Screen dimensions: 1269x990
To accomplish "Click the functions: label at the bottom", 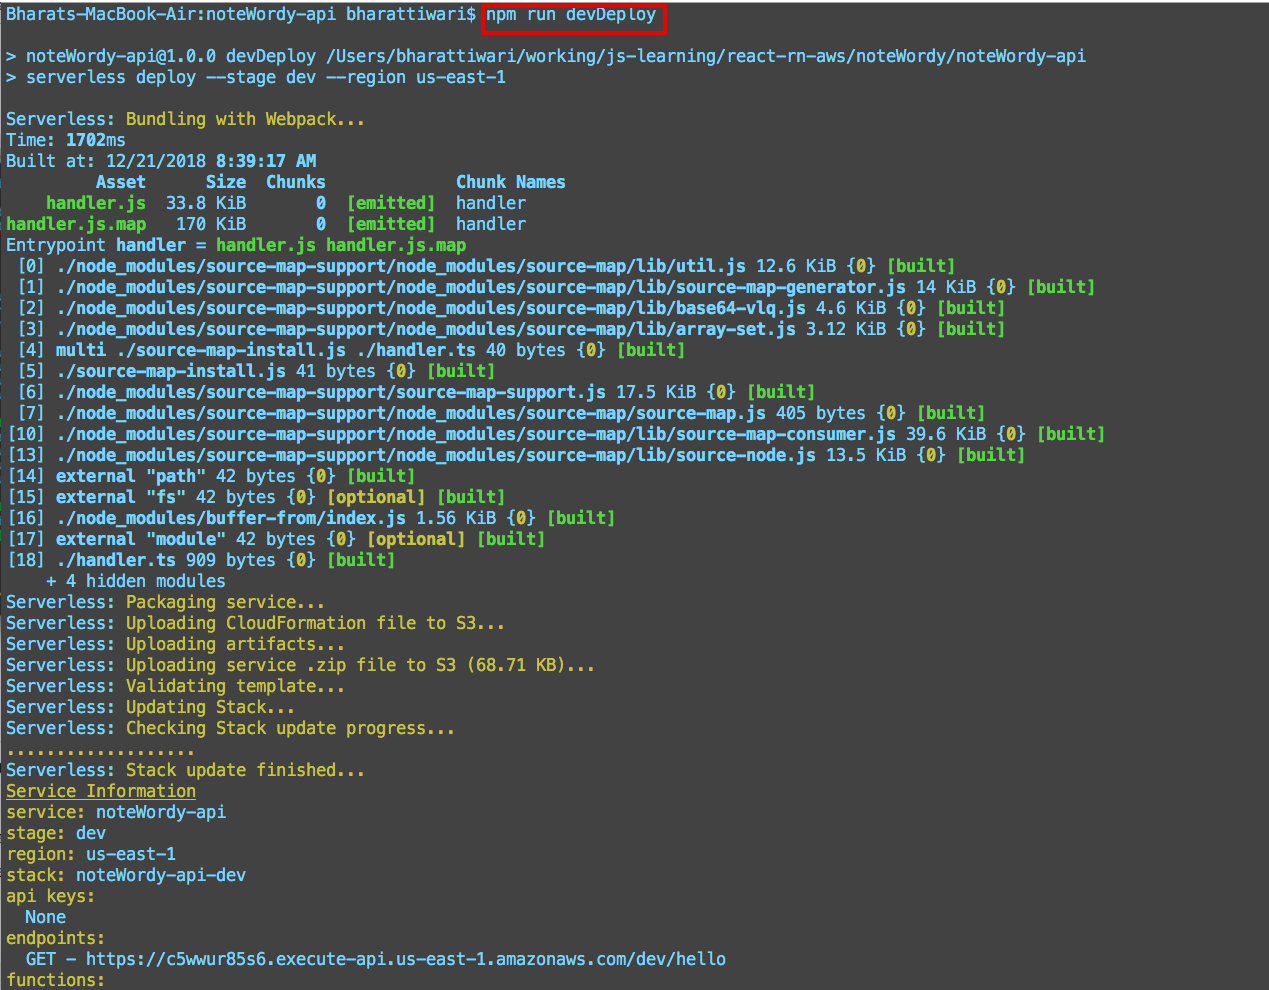I will pyautogui.click(x=53, y=979).
